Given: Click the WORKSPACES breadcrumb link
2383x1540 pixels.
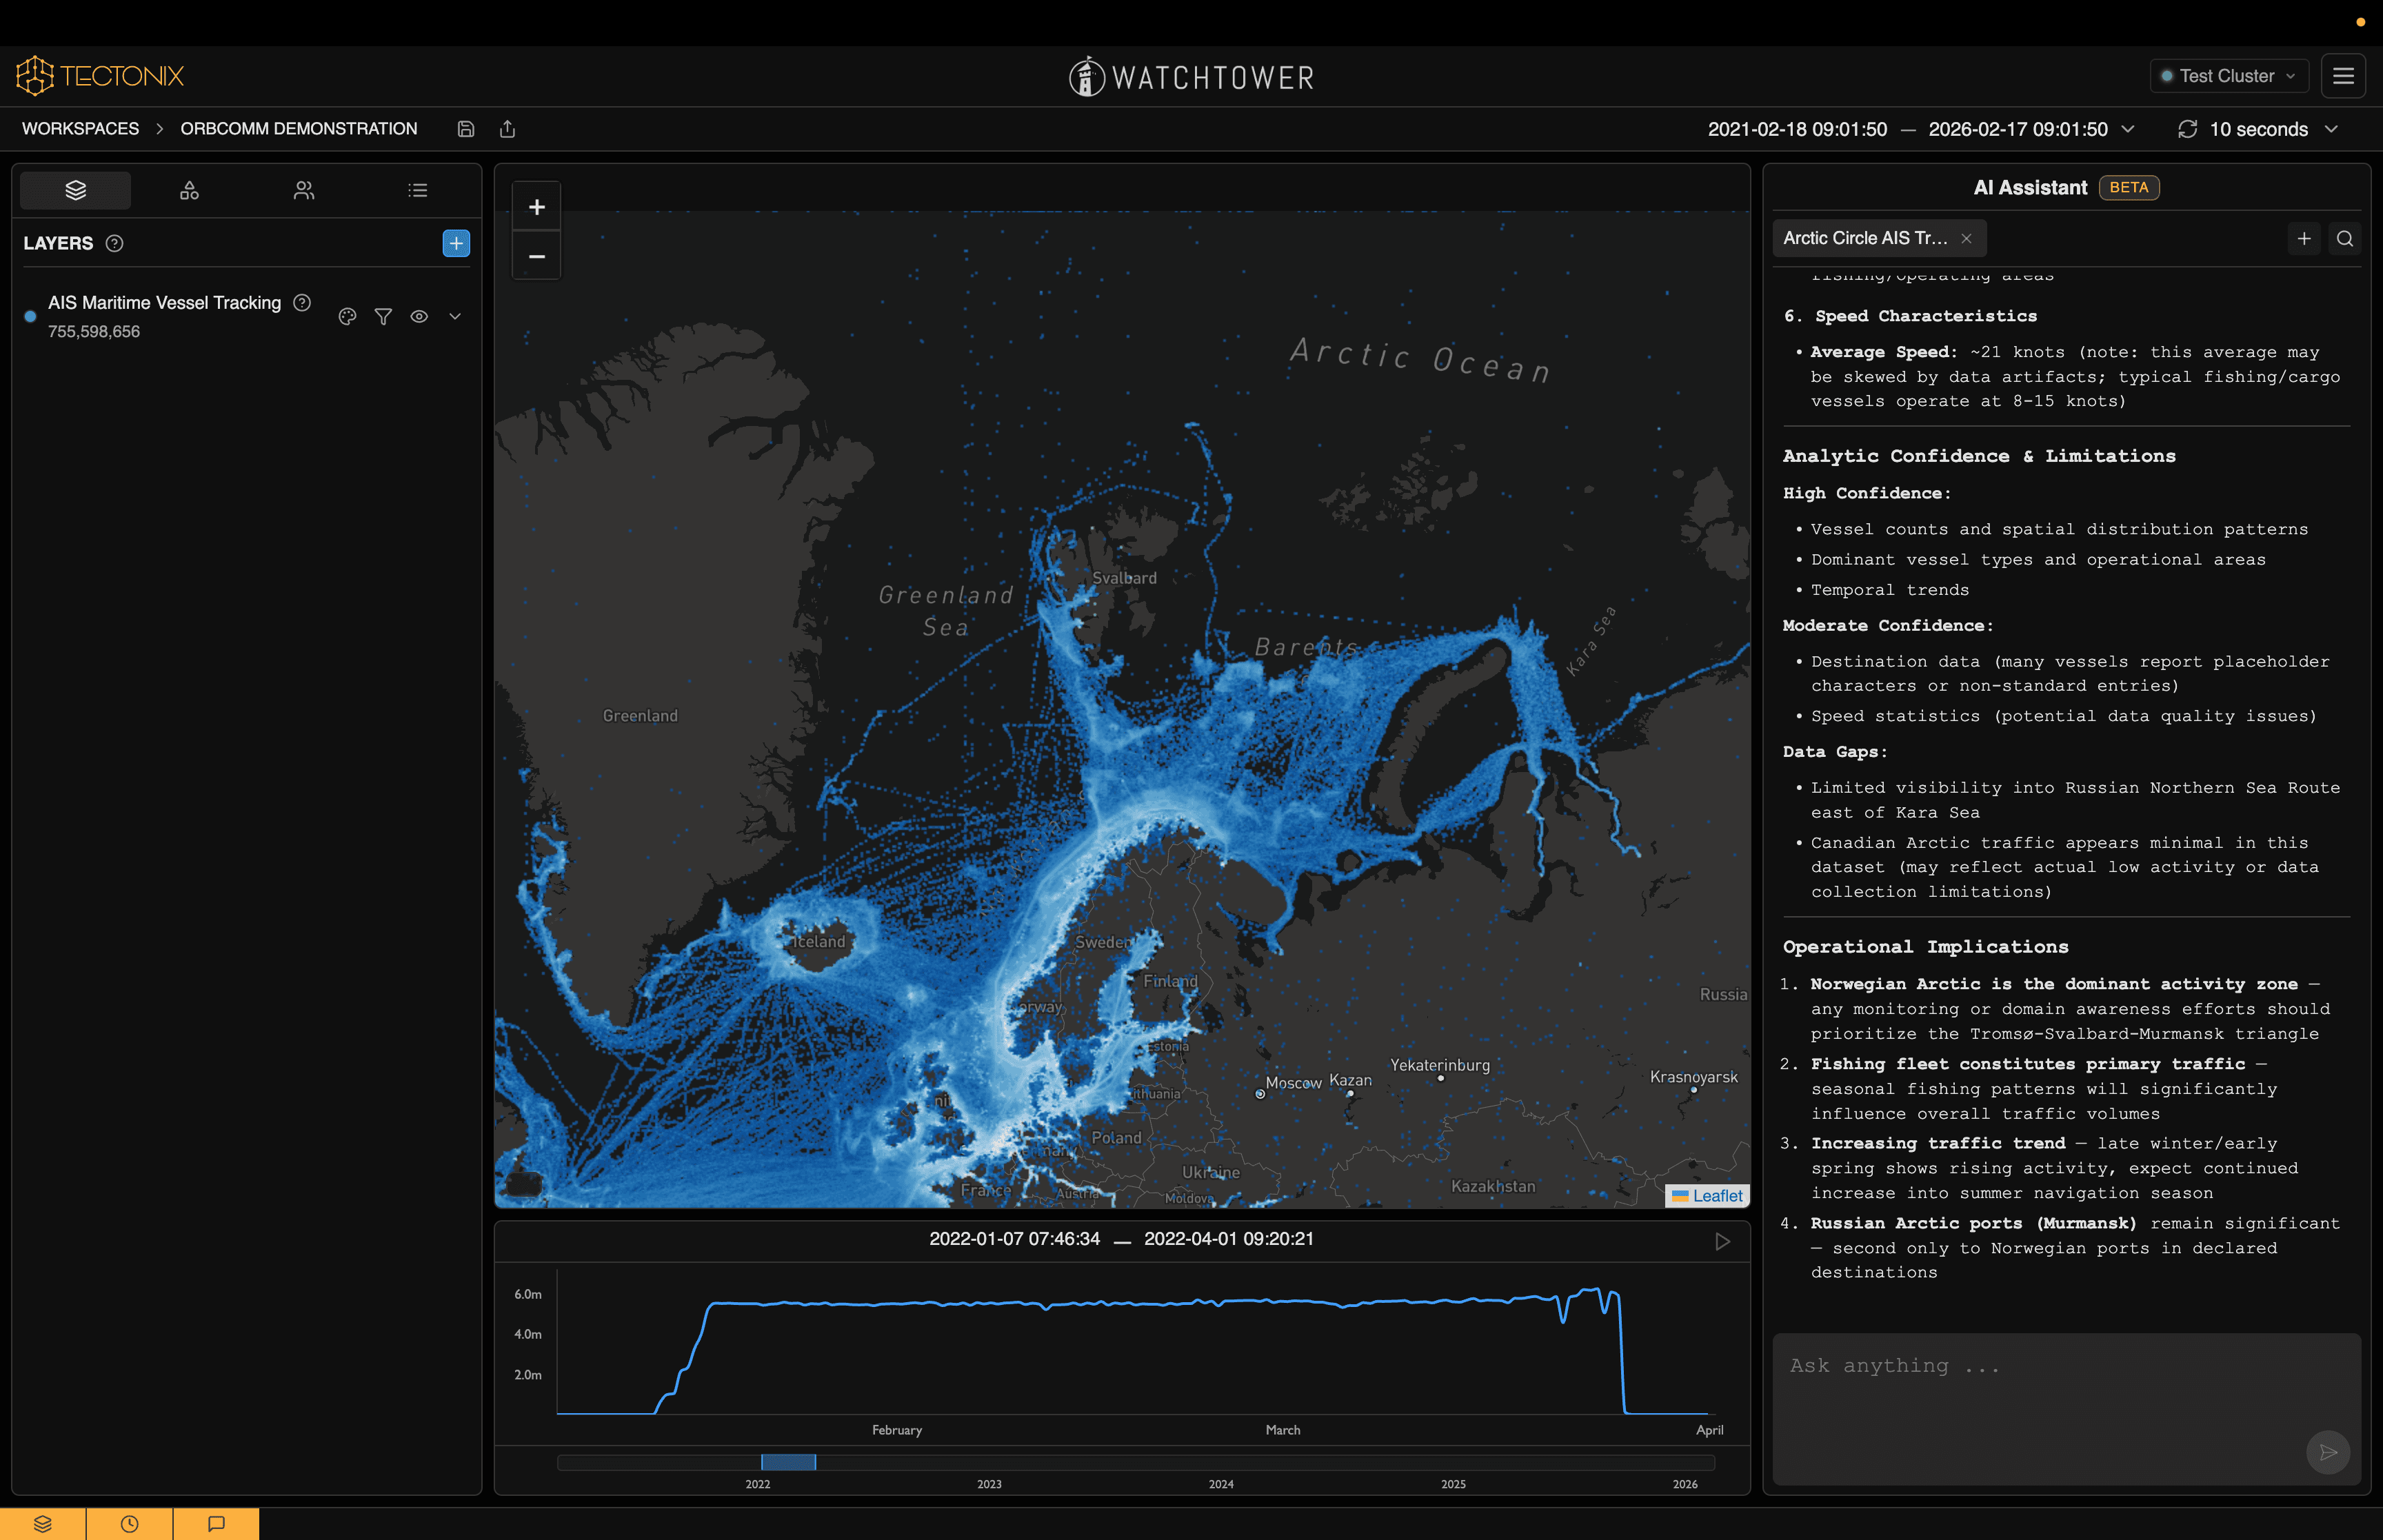Looking at the screenshot, I should click(81, 129).
